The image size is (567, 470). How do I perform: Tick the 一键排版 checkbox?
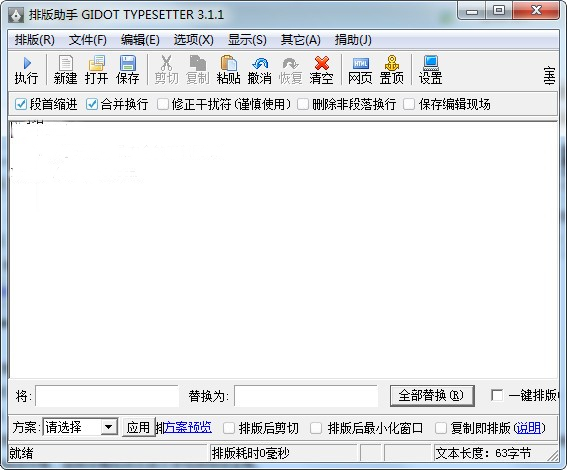[497, 395]
